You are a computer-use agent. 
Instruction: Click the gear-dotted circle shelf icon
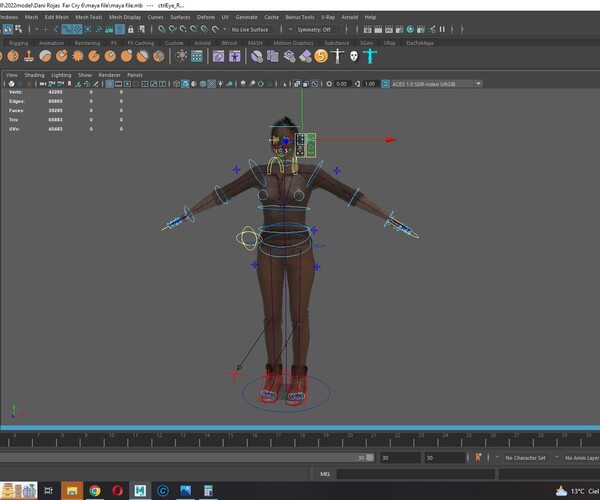coord(181,56)
